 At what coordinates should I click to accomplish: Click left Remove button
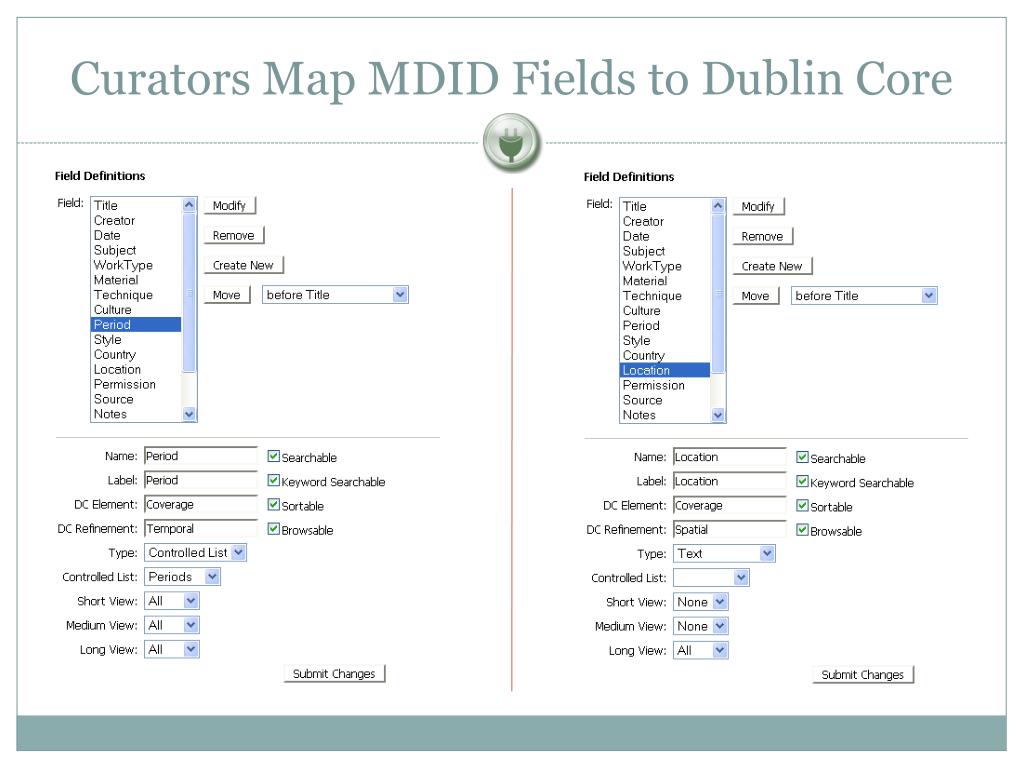234,235
